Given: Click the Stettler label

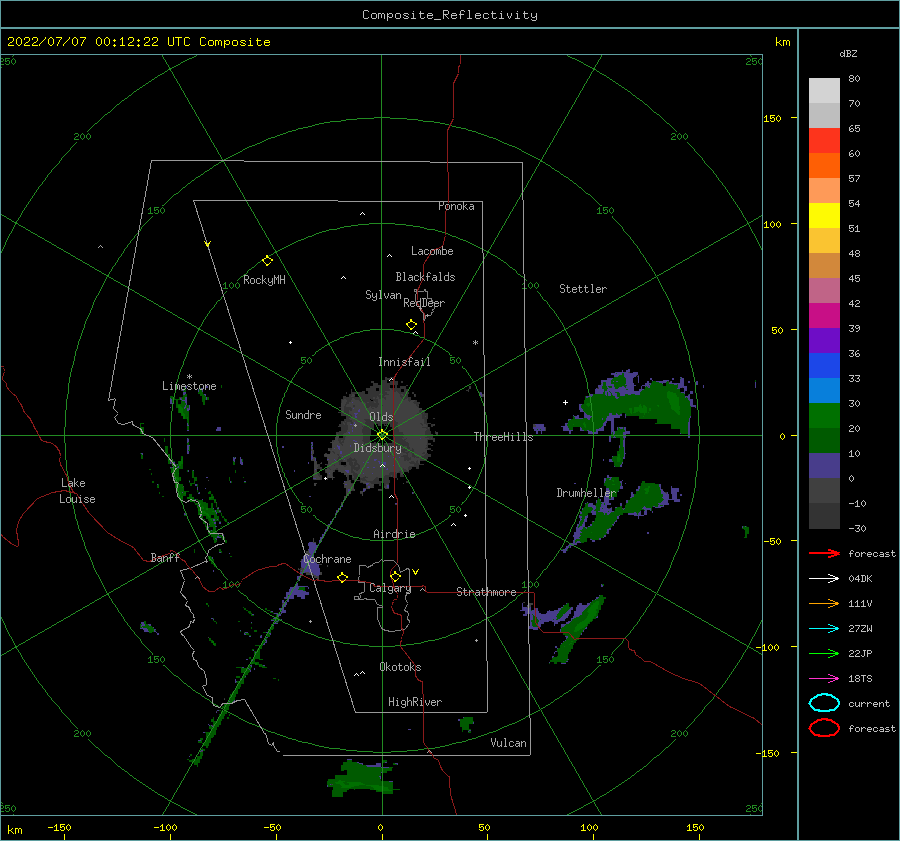Looking at the screenshot, I should pyautogui.click(x=583, y=289).
